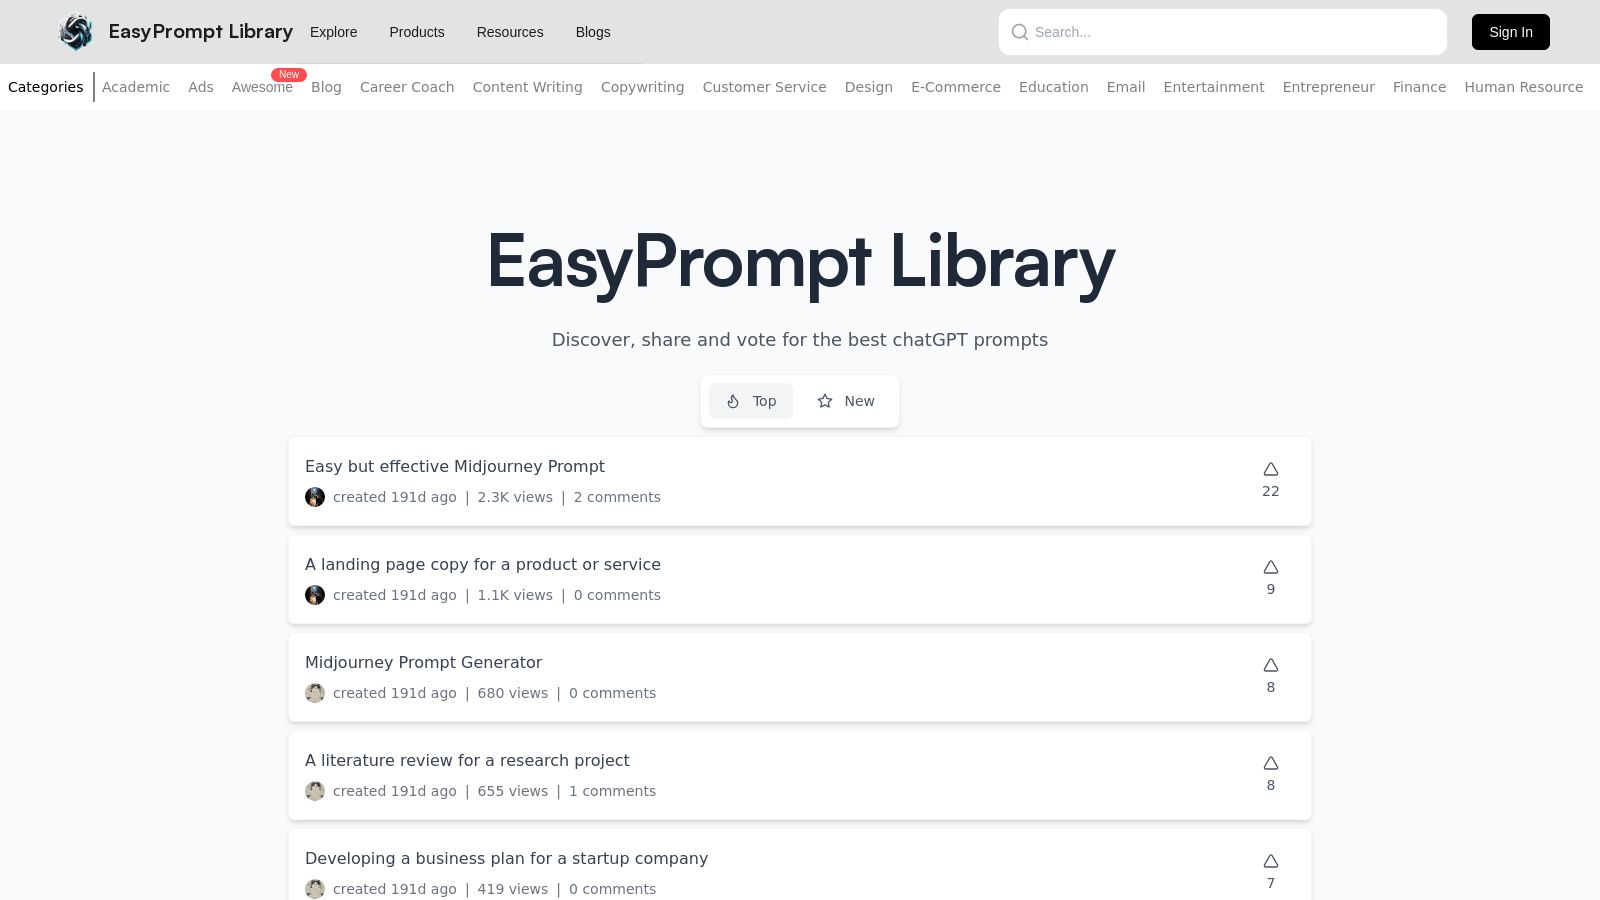This screenshot has height=900, width=1600.
Task: Select the Entrepreneur category
Action: (1329, 87)
